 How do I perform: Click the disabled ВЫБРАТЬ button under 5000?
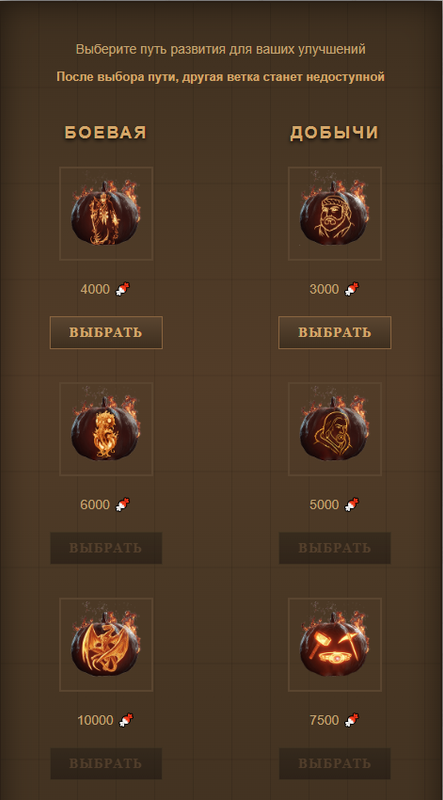[x=335, y=548]
